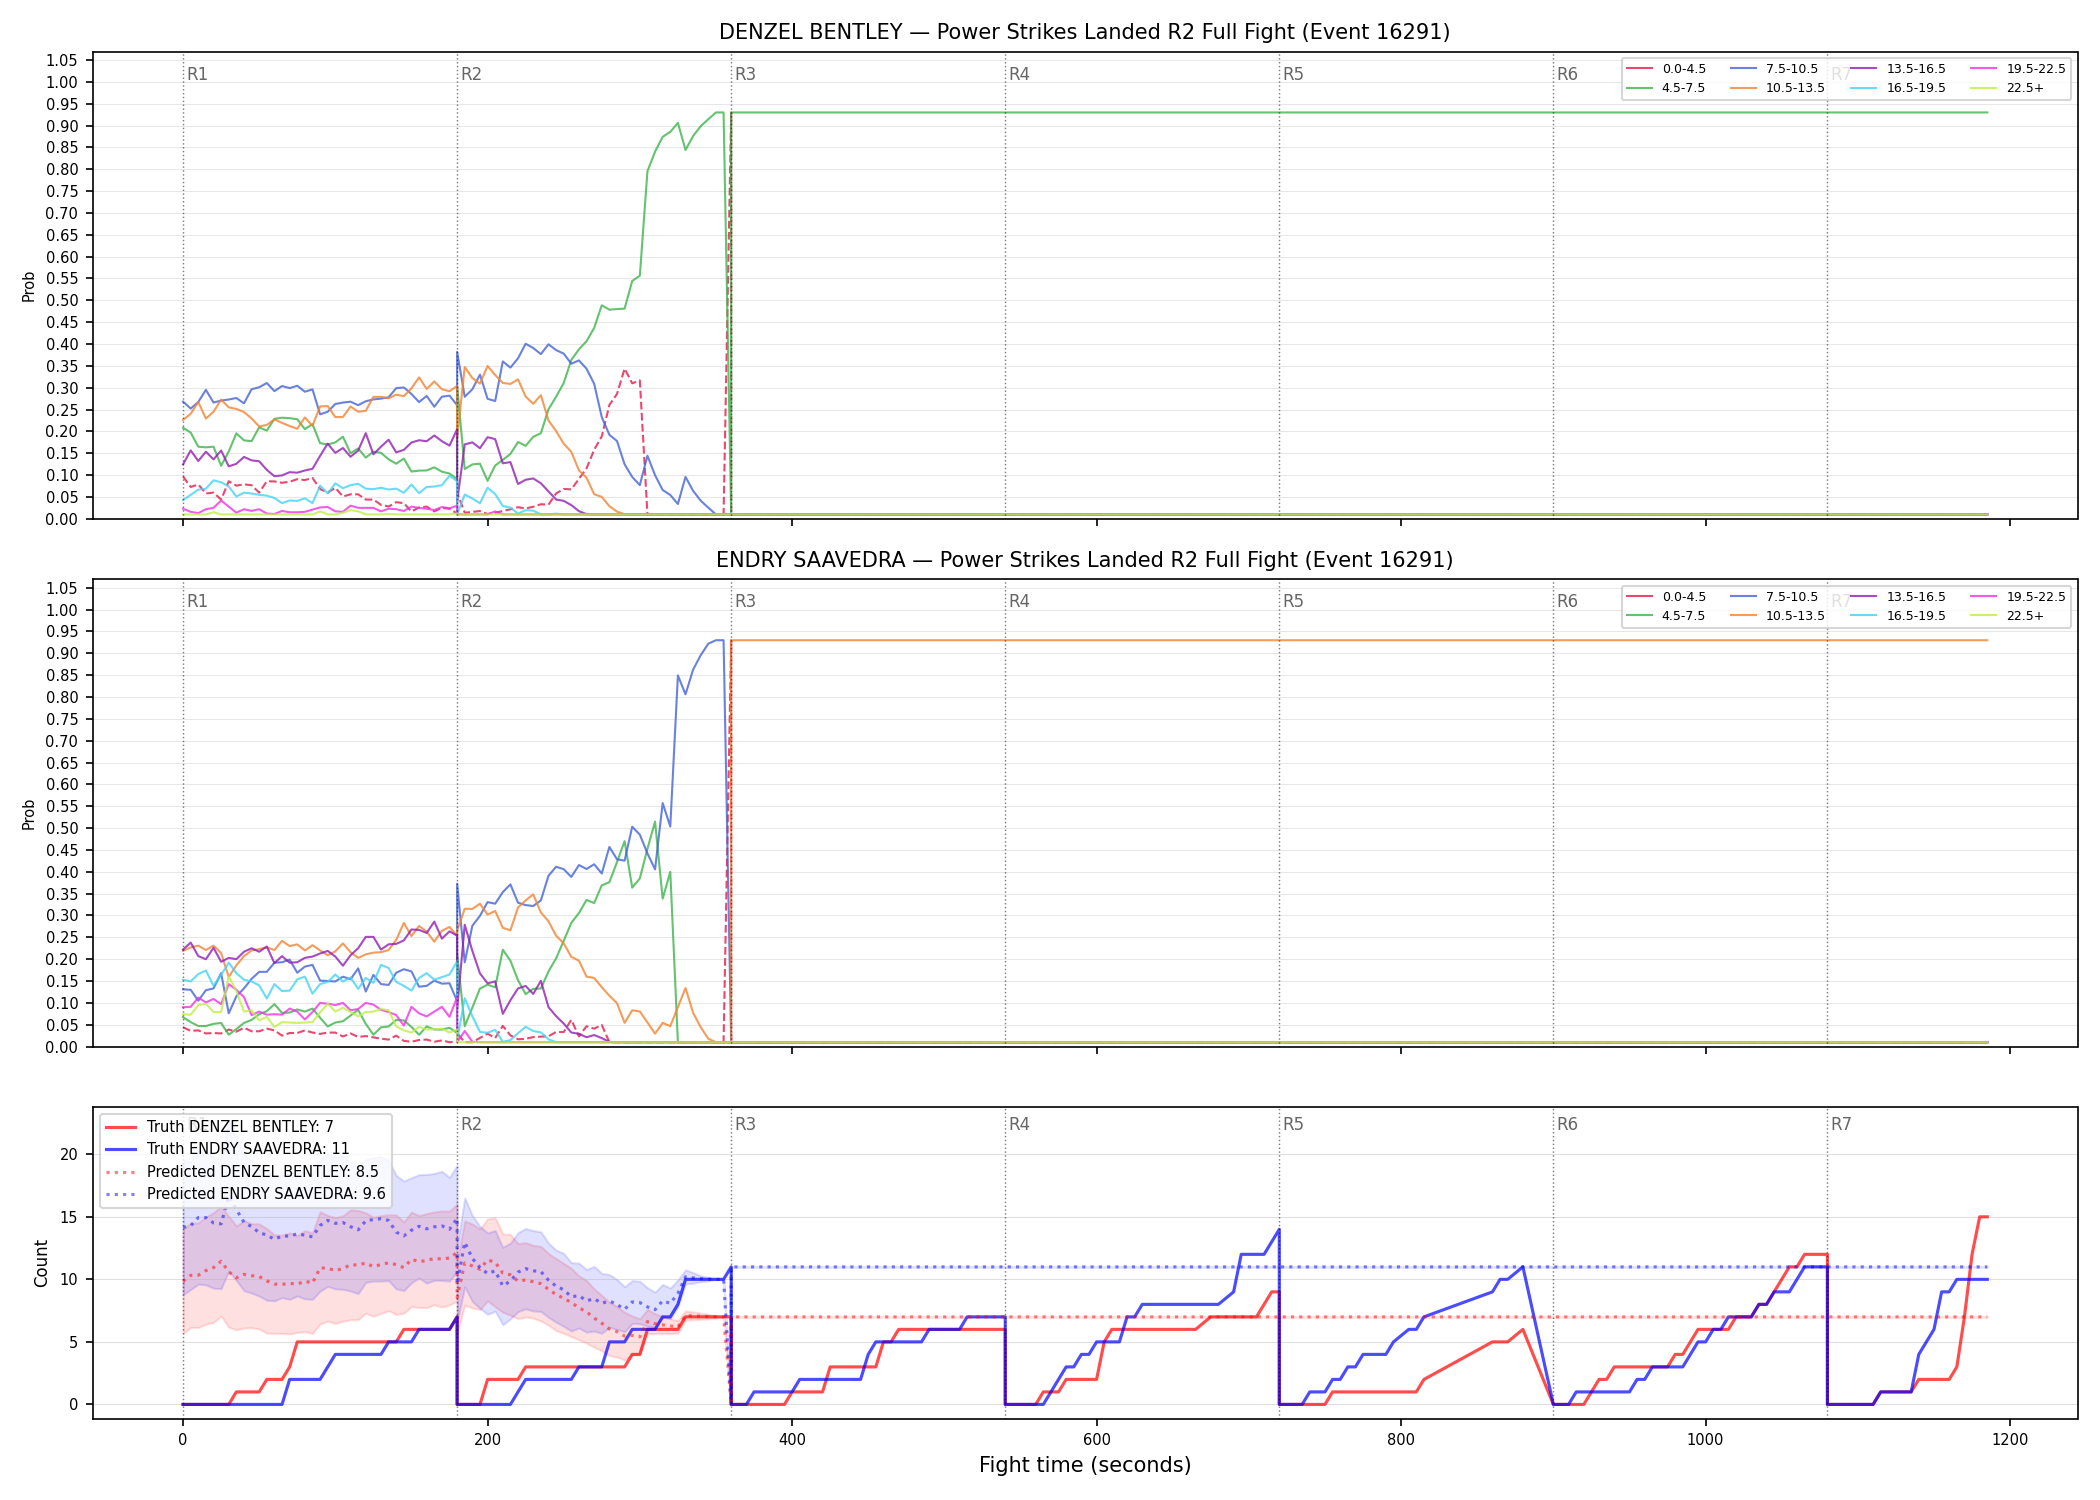
Task: Select the 4.5-7.5 legend entry in top chart
Action: [1667, 88]
